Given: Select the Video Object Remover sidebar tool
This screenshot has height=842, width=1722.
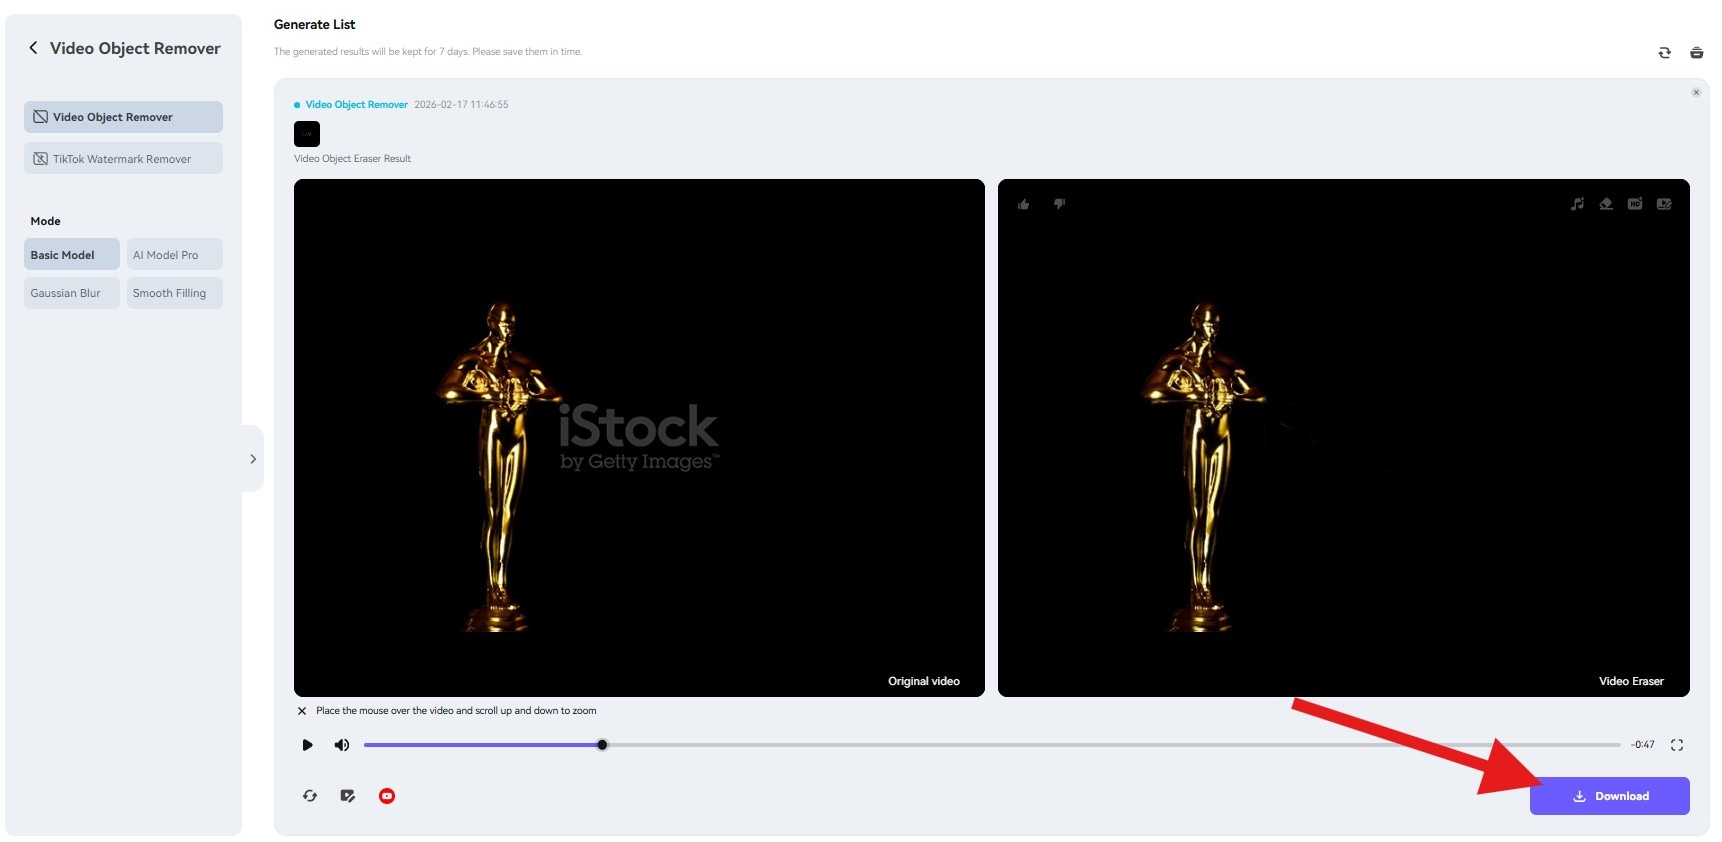Looking at the screenshot, I should click(x=123, y=117).
